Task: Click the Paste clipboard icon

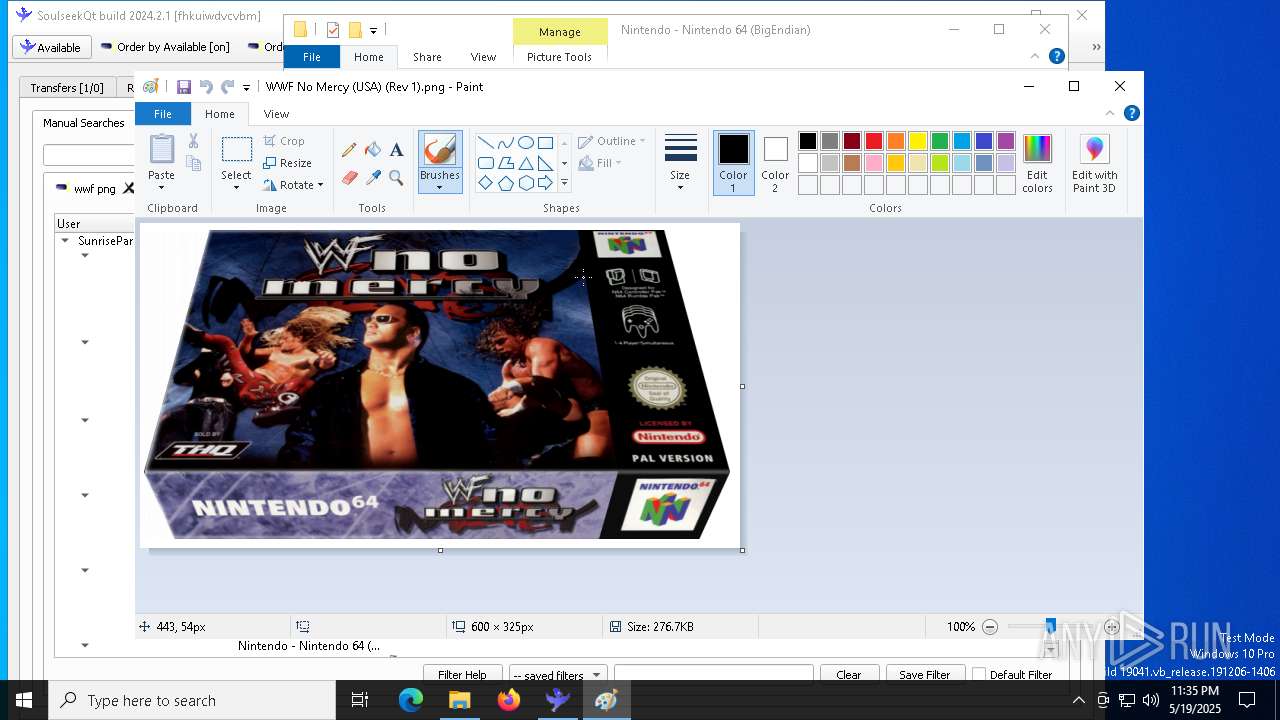Action: click(x=161, y=148)
